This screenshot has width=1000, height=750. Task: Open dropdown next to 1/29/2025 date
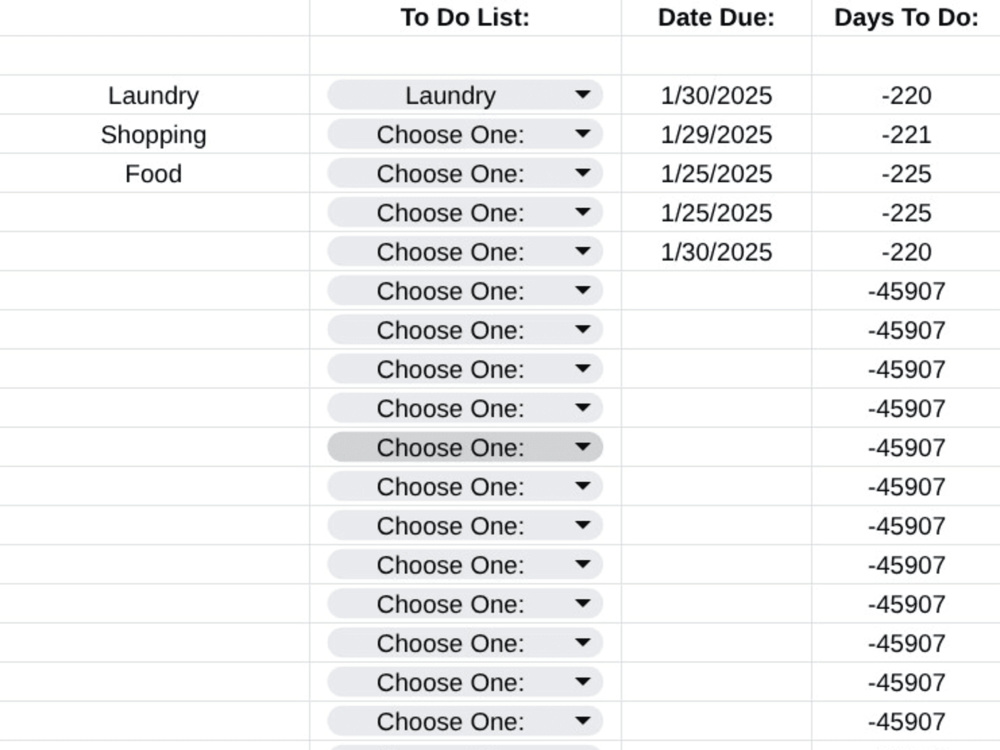coord(465,135)
